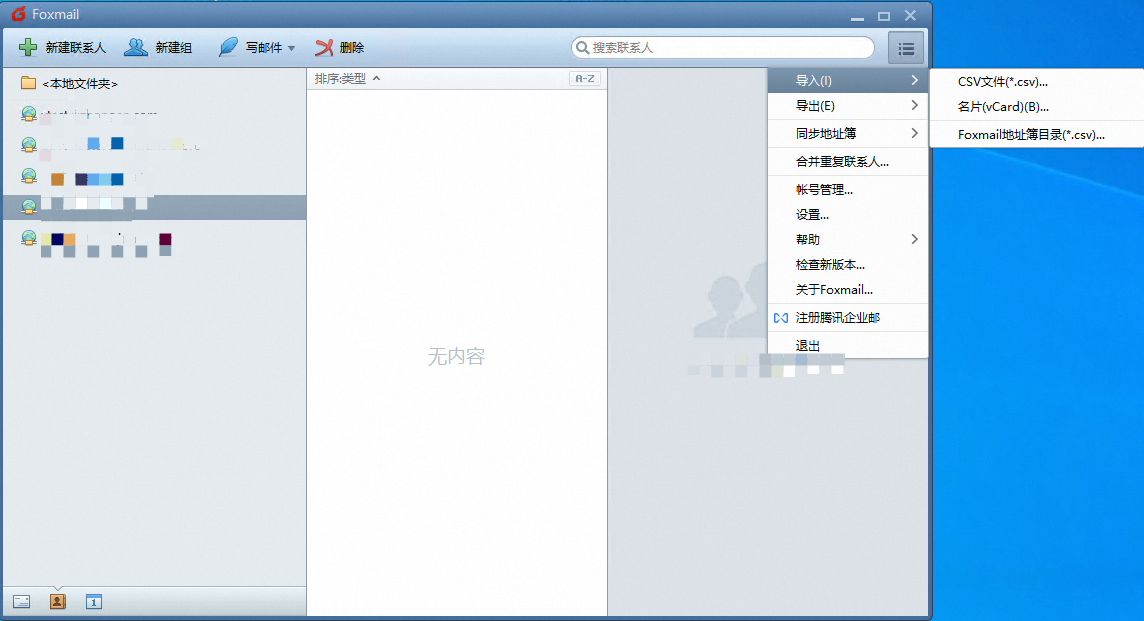Select 注册腾讯企业邮 menu item
This screenshot has height=621, width=1144.
pyautogui.click(x=848, y=317)
